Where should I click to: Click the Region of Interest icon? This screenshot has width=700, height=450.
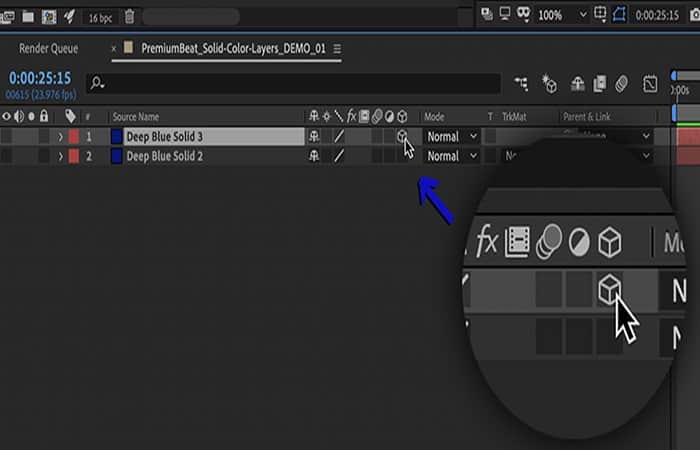[x=600, y=13]
